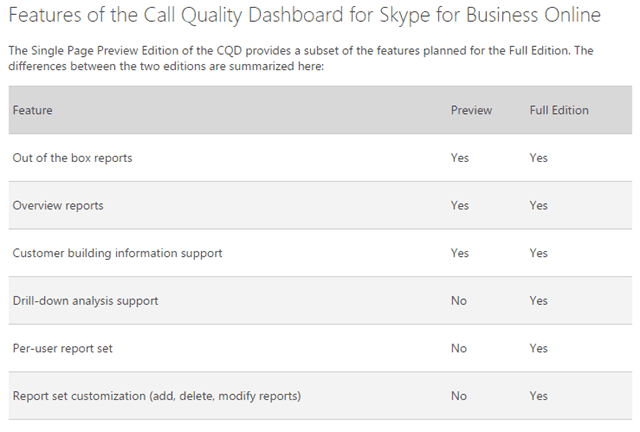This screenshot has width=640, height=432.
Task: Select the Out of the box reports row label
Action: click(72, 158)
